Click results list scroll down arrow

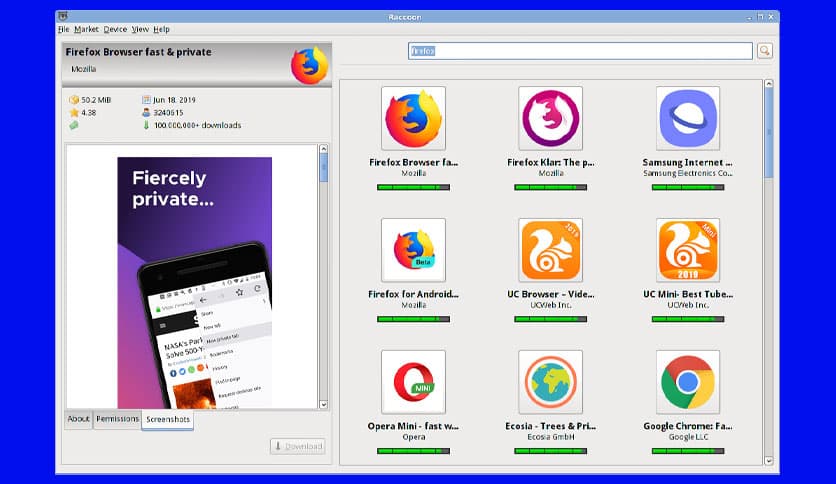point(769,461)
